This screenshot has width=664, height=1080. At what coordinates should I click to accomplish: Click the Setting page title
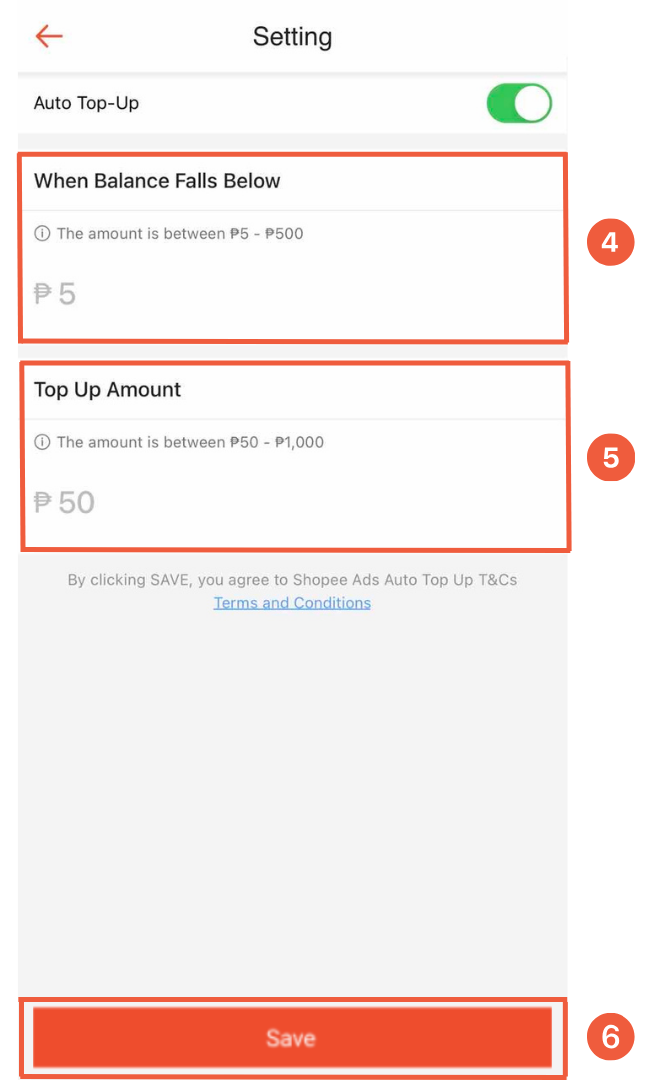pyautogui.click(x=293, y=37)
